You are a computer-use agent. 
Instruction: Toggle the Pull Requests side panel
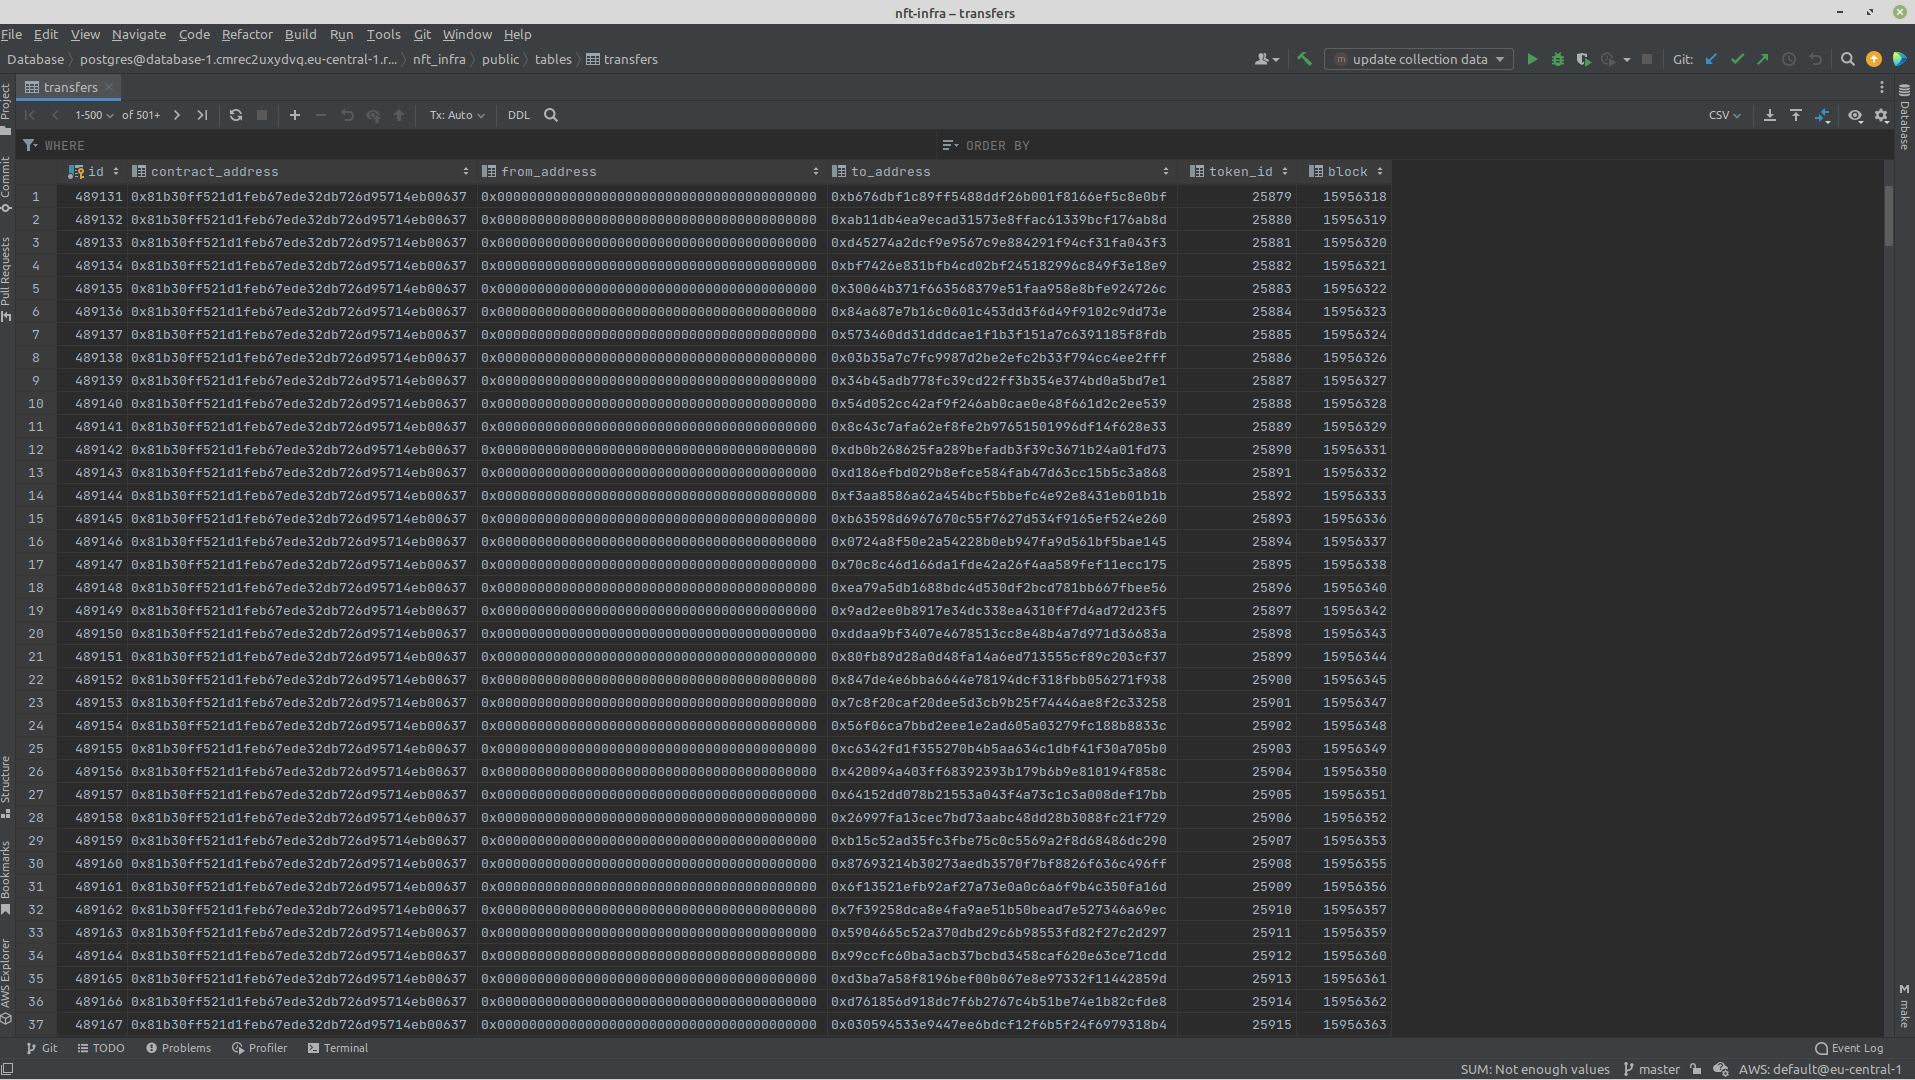(6, 280)
